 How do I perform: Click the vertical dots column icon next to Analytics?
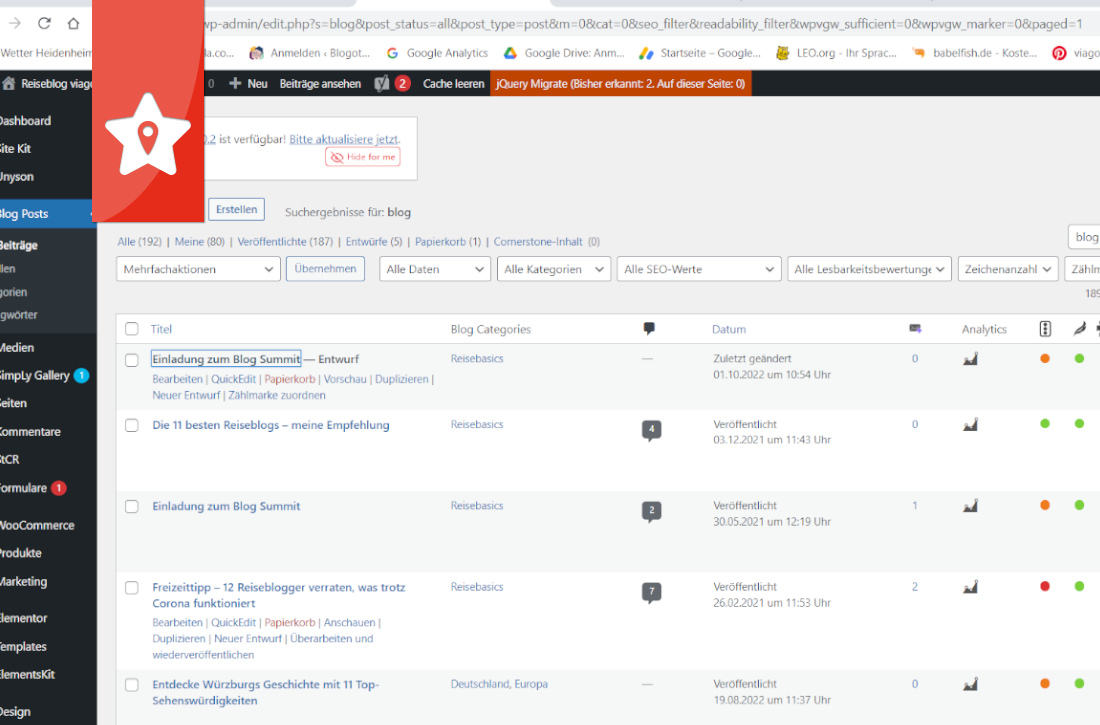point(1044,328)
